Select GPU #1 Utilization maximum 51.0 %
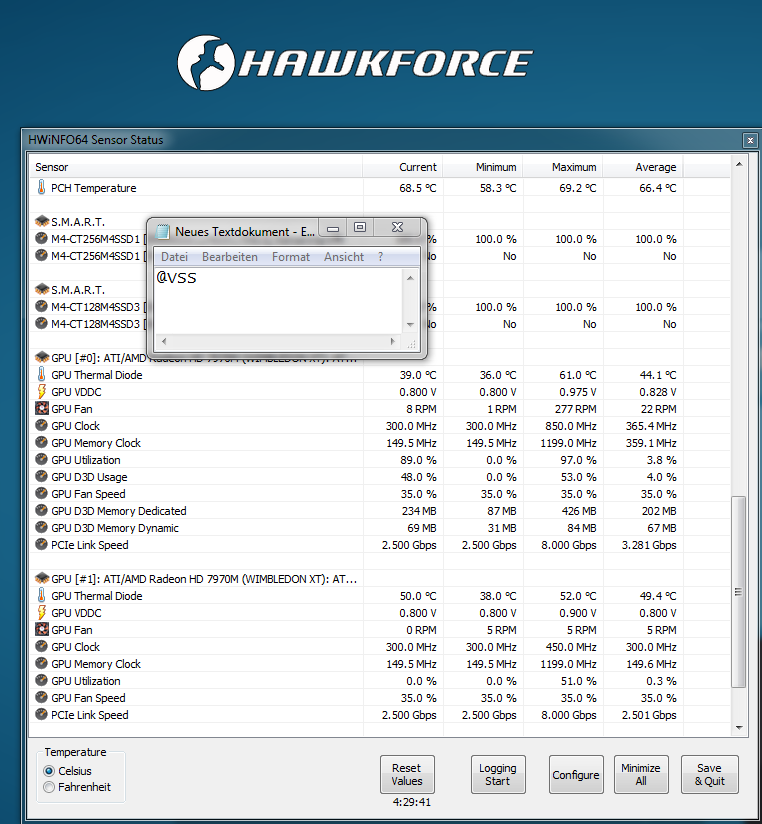This screenshot has height=824, width=762. pyautogui.click(x=579, y=681)
